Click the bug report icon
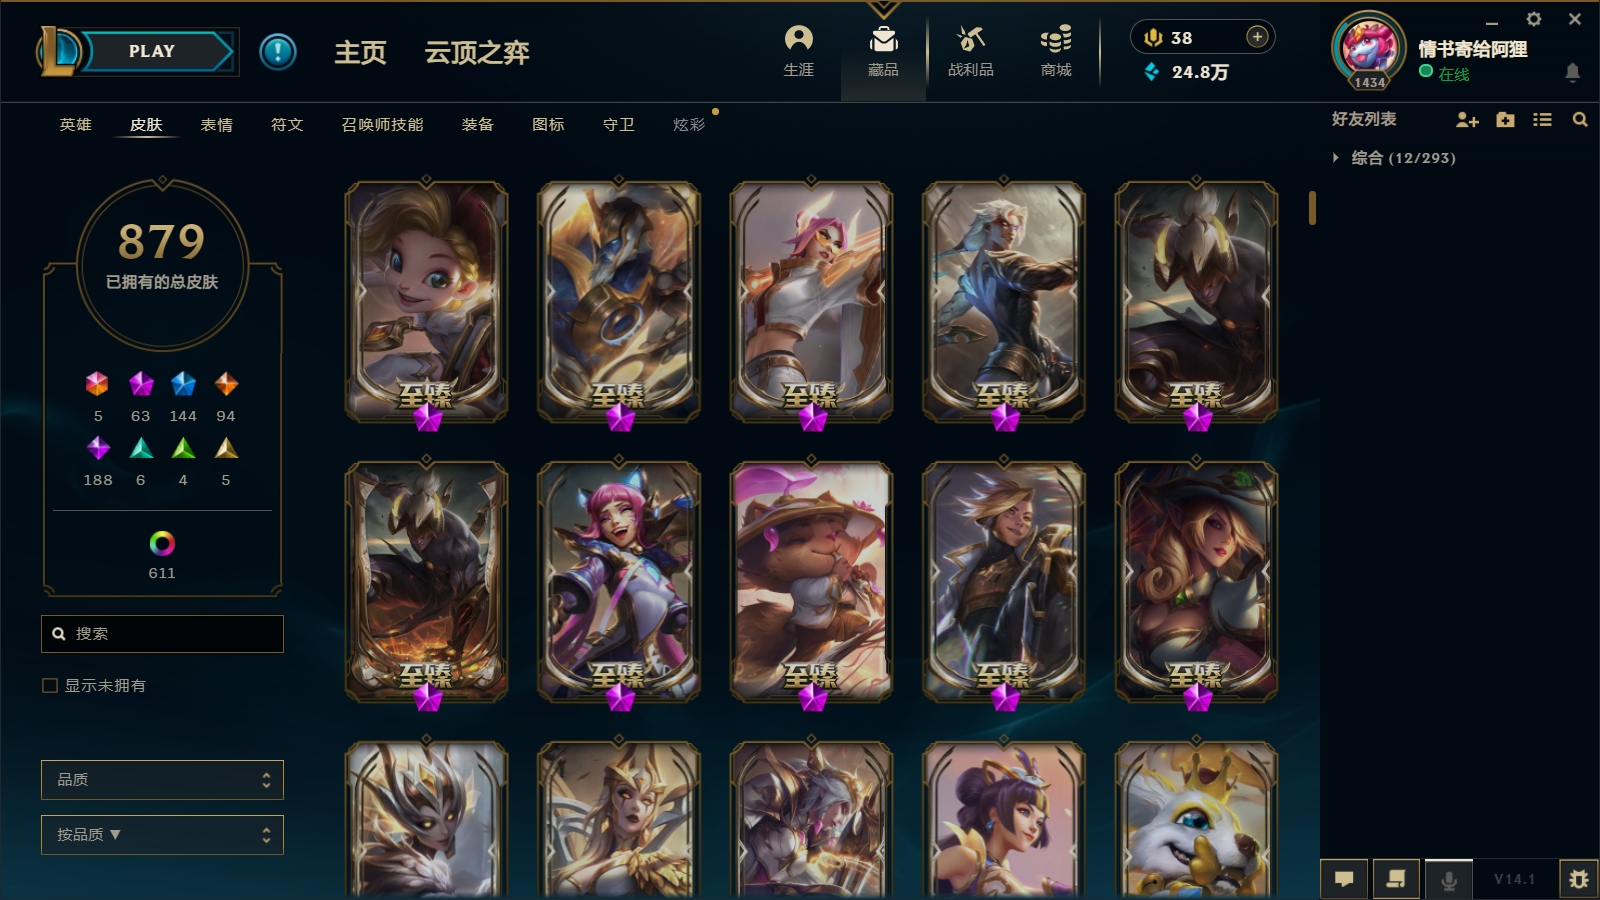 [x=1578, y=879]
